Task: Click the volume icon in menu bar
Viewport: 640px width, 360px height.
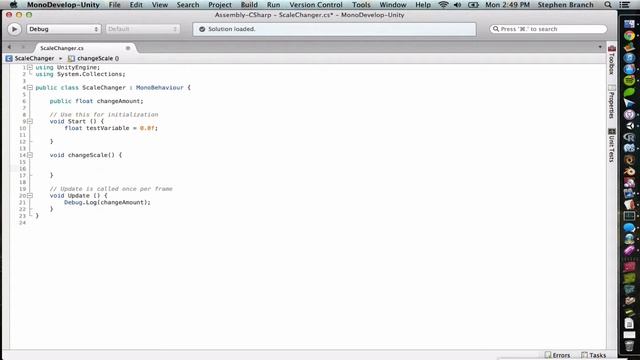Action: (x=458, y=5)
